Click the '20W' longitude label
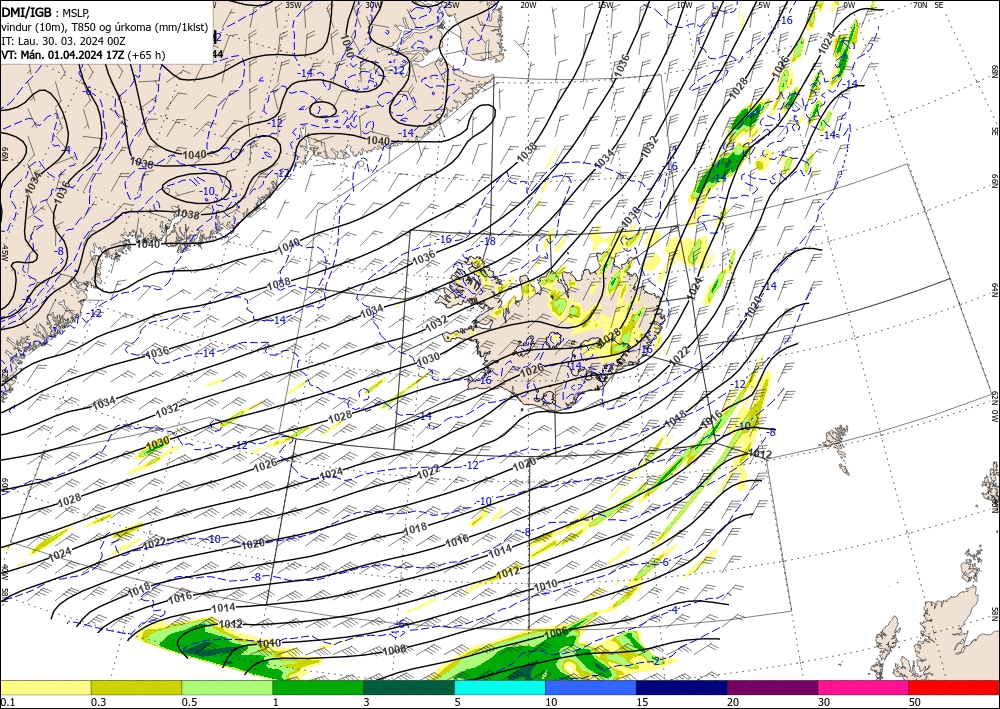This screenshot has width=1000, height=709. [527, 4]
